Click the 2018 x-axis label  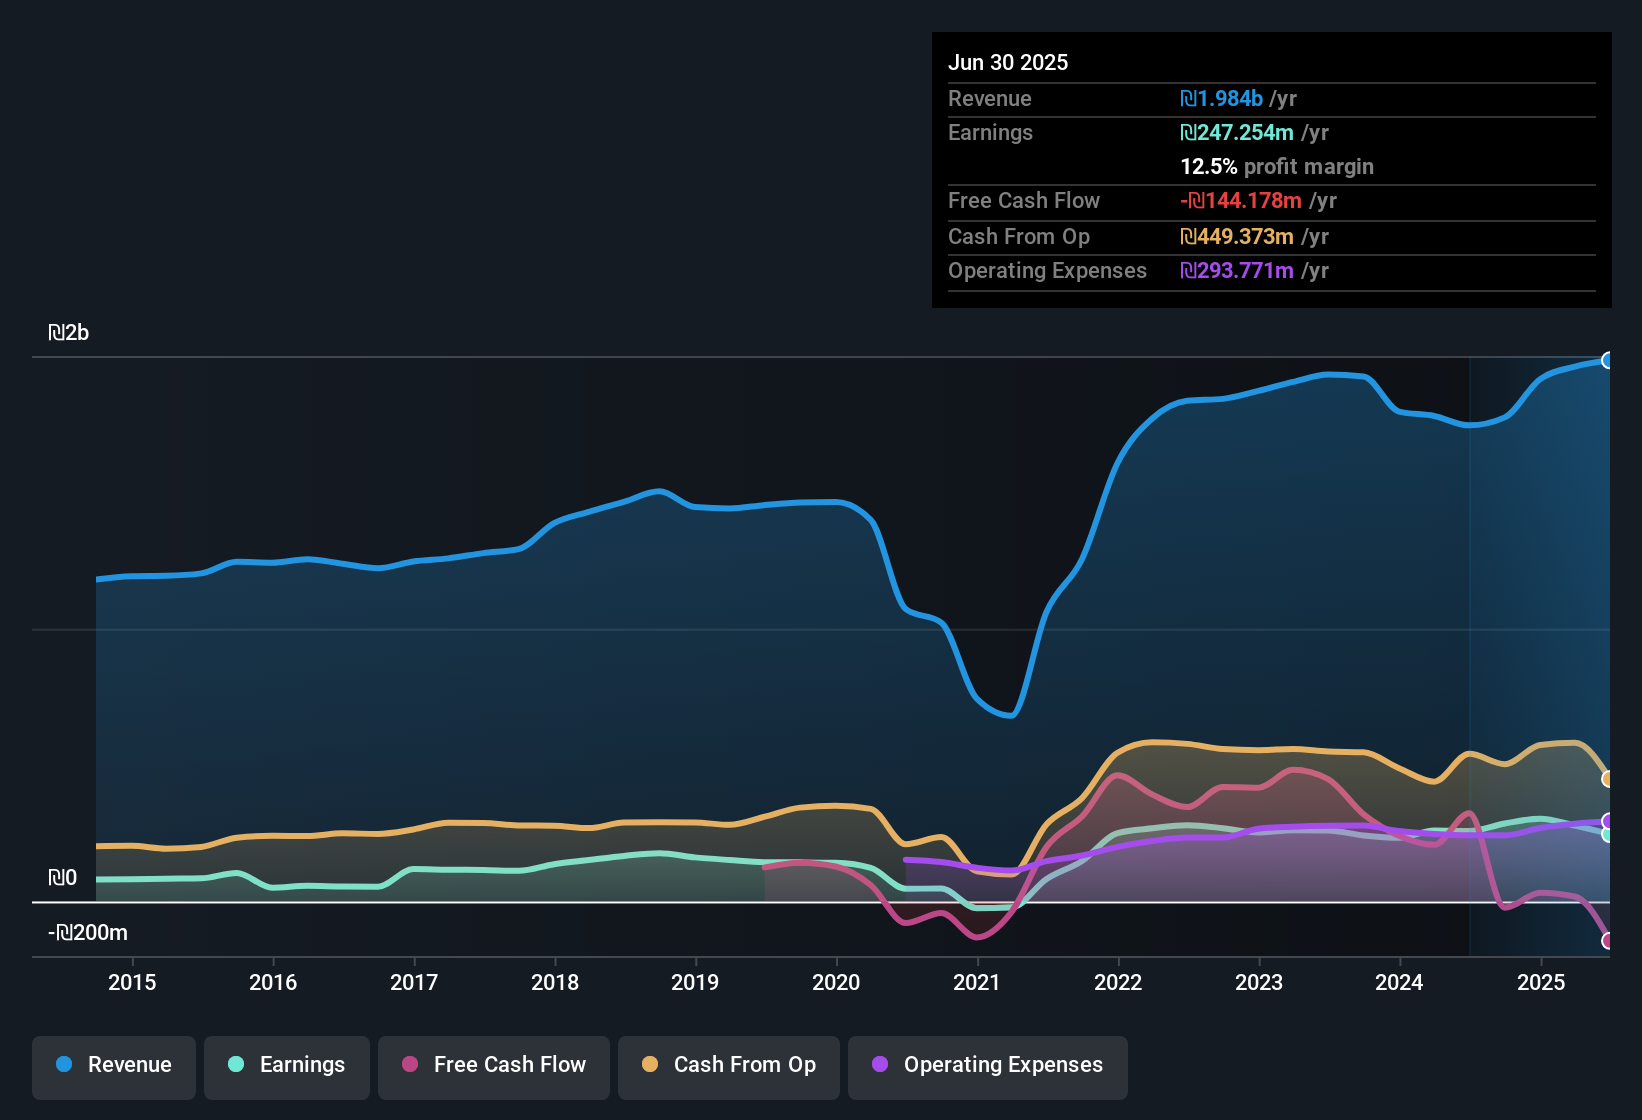point(555,982)
